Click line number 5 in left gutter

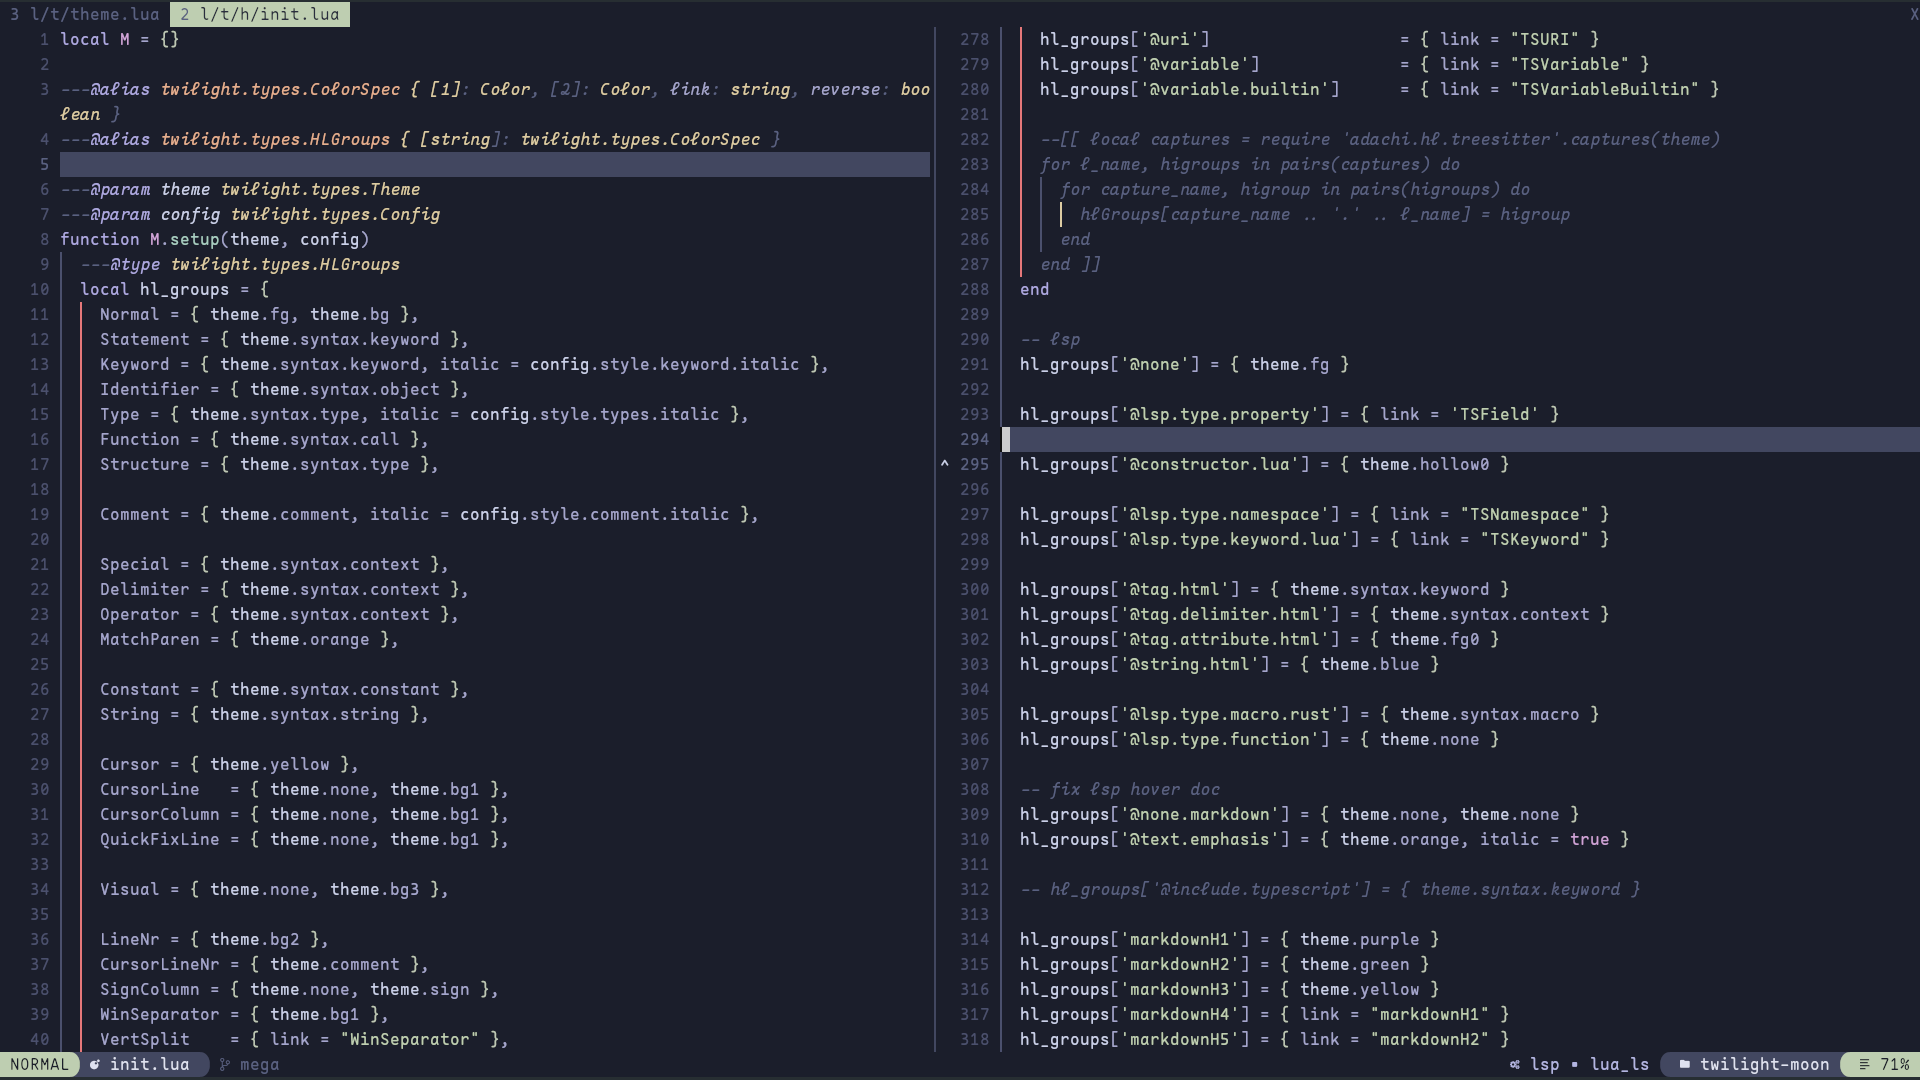point(44,164)
